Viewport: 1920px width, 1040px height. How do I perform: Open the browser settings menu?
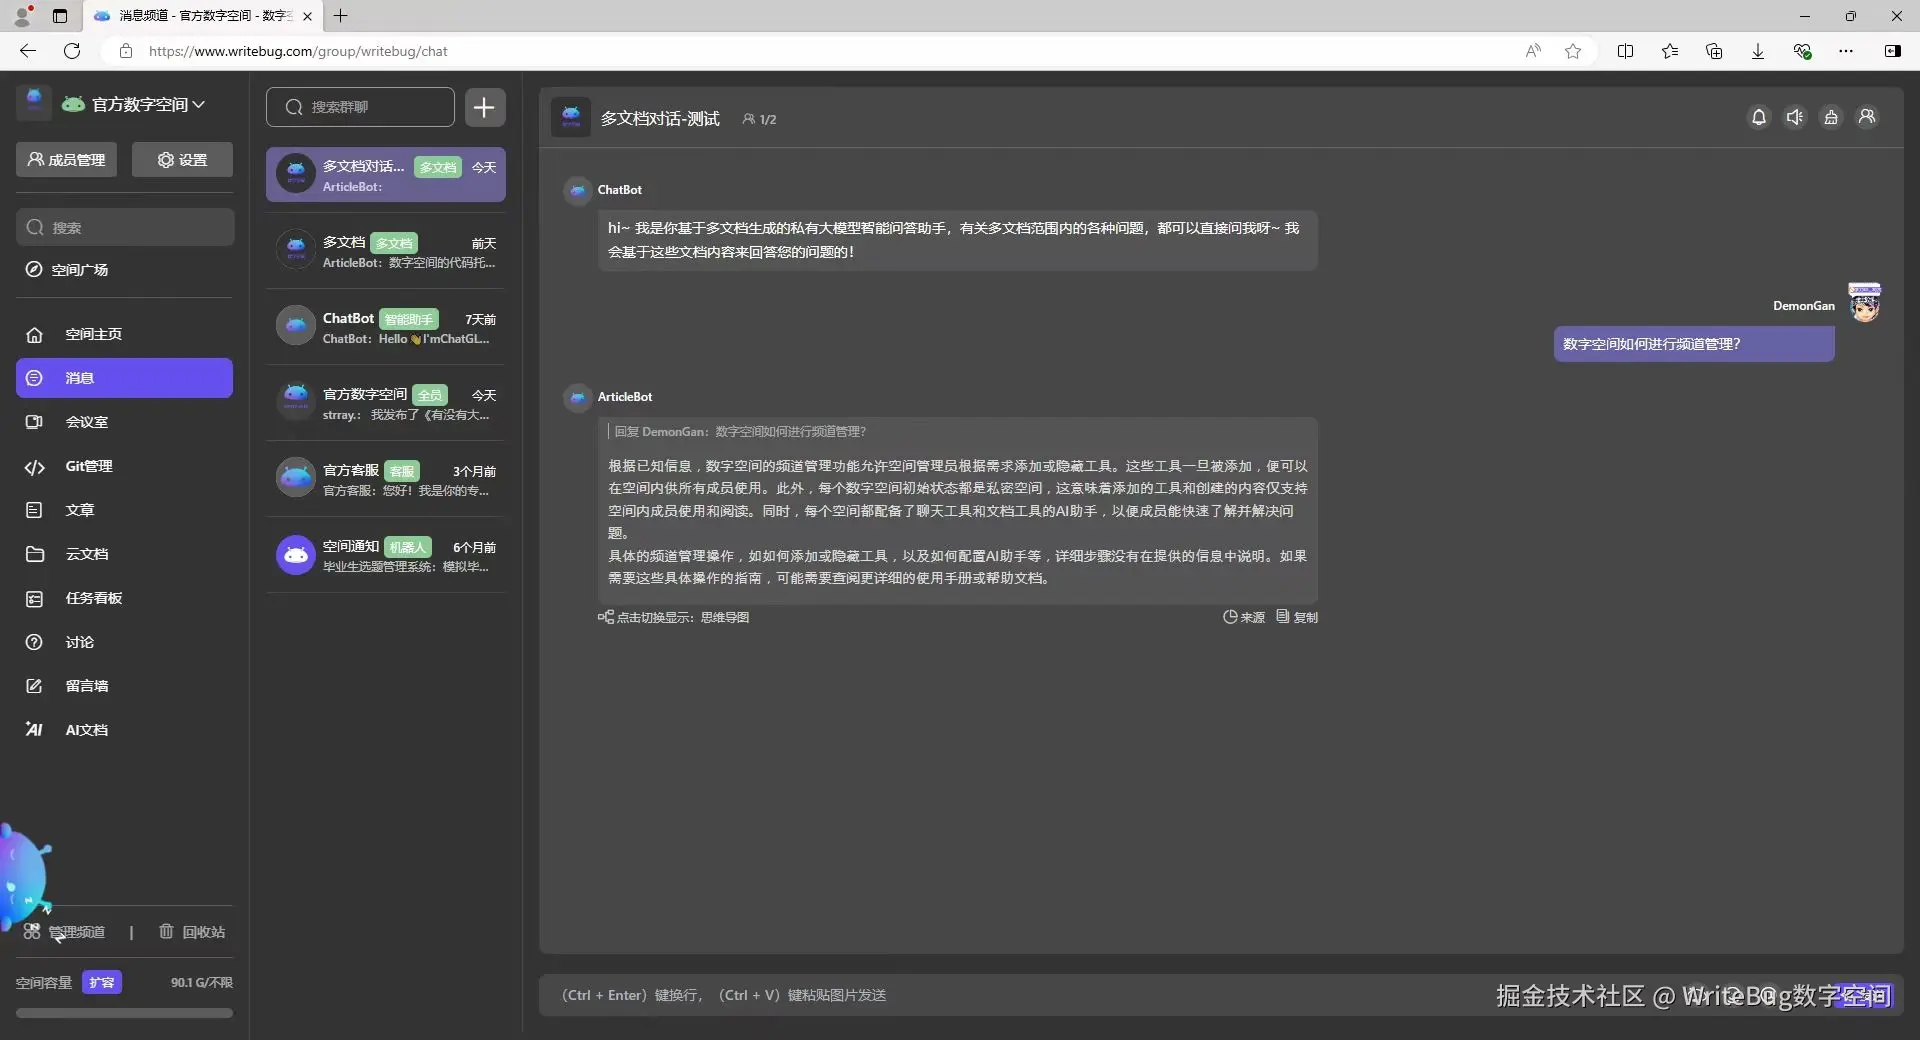point(1846,51)
